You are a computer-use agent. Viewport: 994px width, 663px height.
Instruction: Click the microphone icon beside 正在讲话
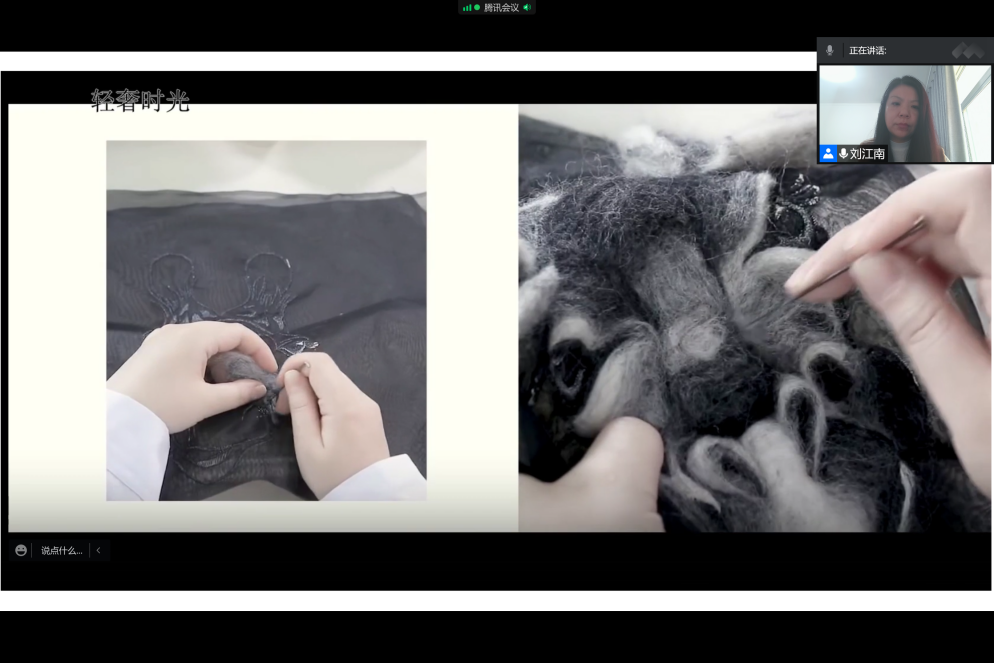point(829,50)
